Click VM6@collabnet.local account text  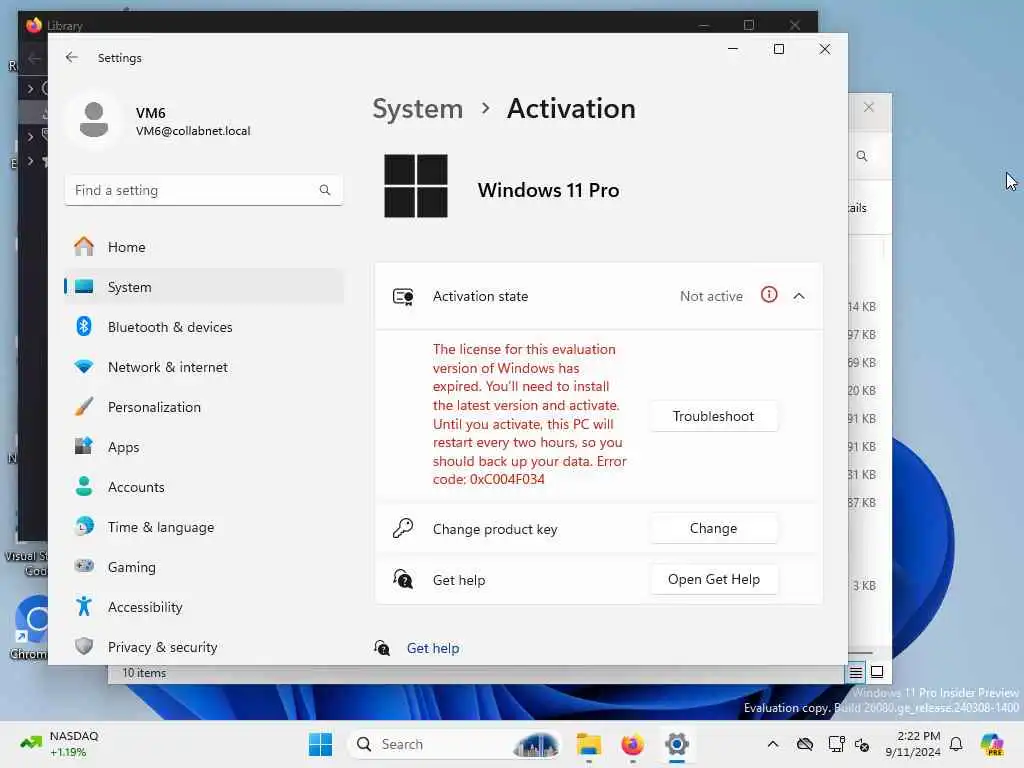pos(193,131)
